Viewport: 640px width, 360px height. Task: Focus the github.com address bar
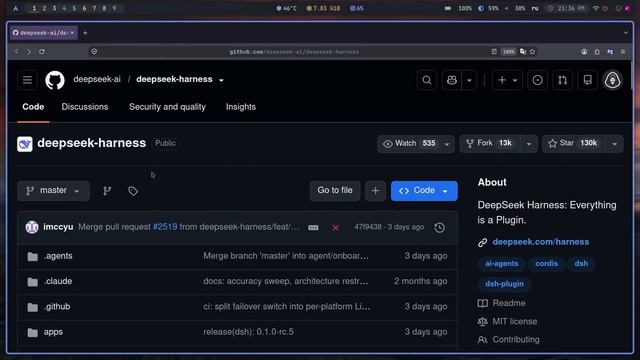[294, 52]
